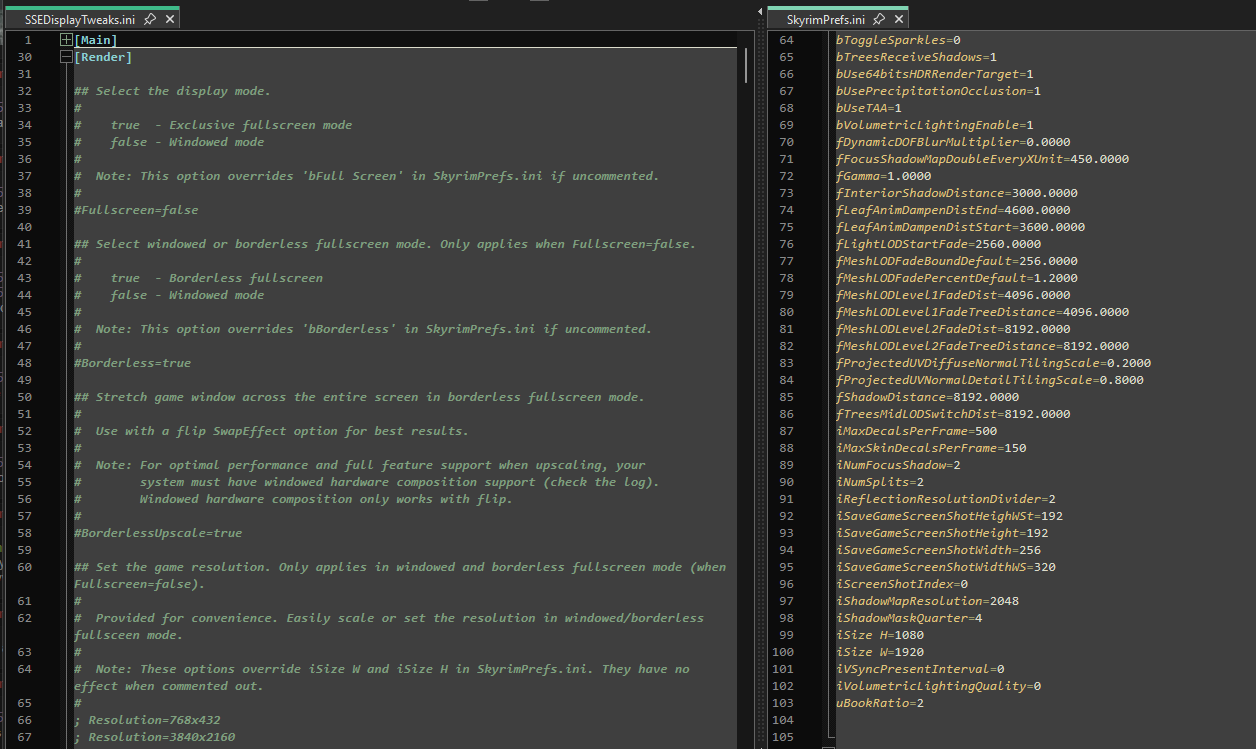
Task: Close the SSEDisplayTweaks.ini tab
Action: pyautogui.click(x=169, y=19)
